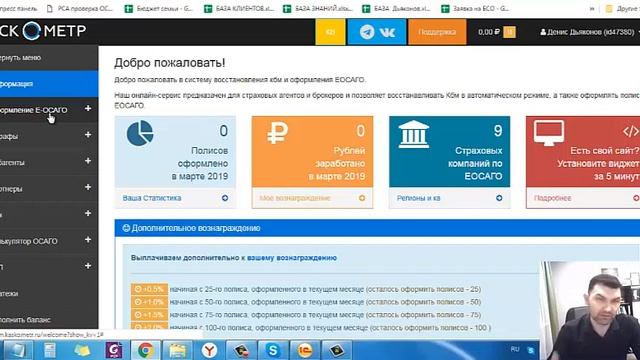The width and height of the screenshot is (640, 360).
Task: Show more bookmarks chevron
Action: (x=592, y=9)
